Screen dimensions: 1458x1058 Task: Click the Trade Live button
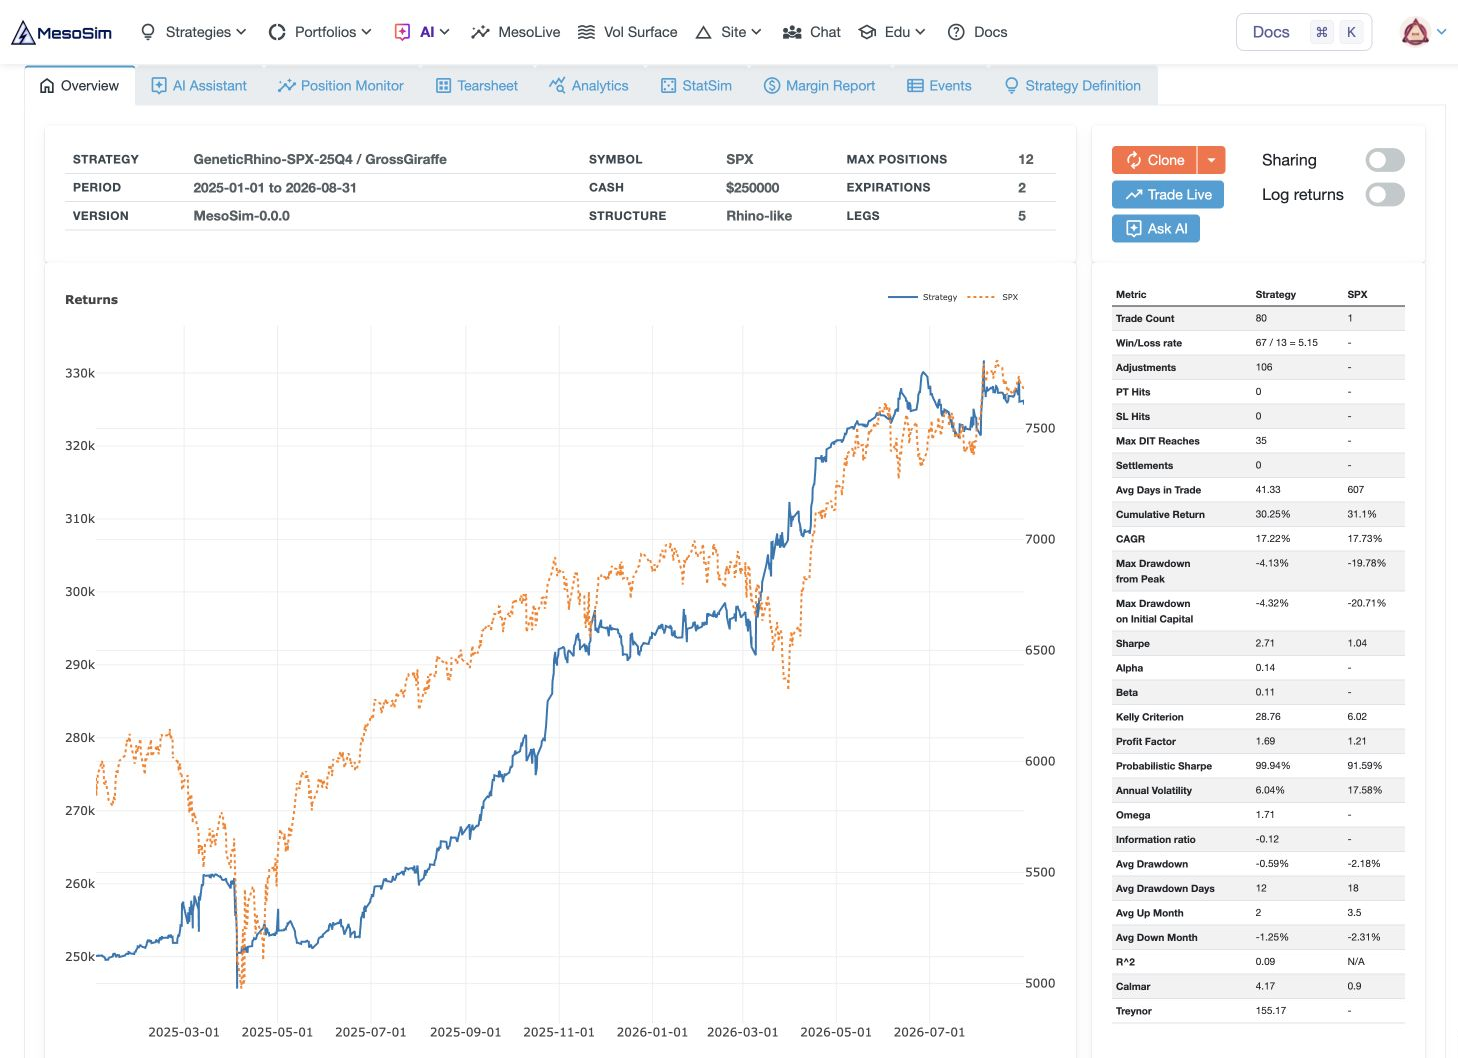click(1168, 195)
